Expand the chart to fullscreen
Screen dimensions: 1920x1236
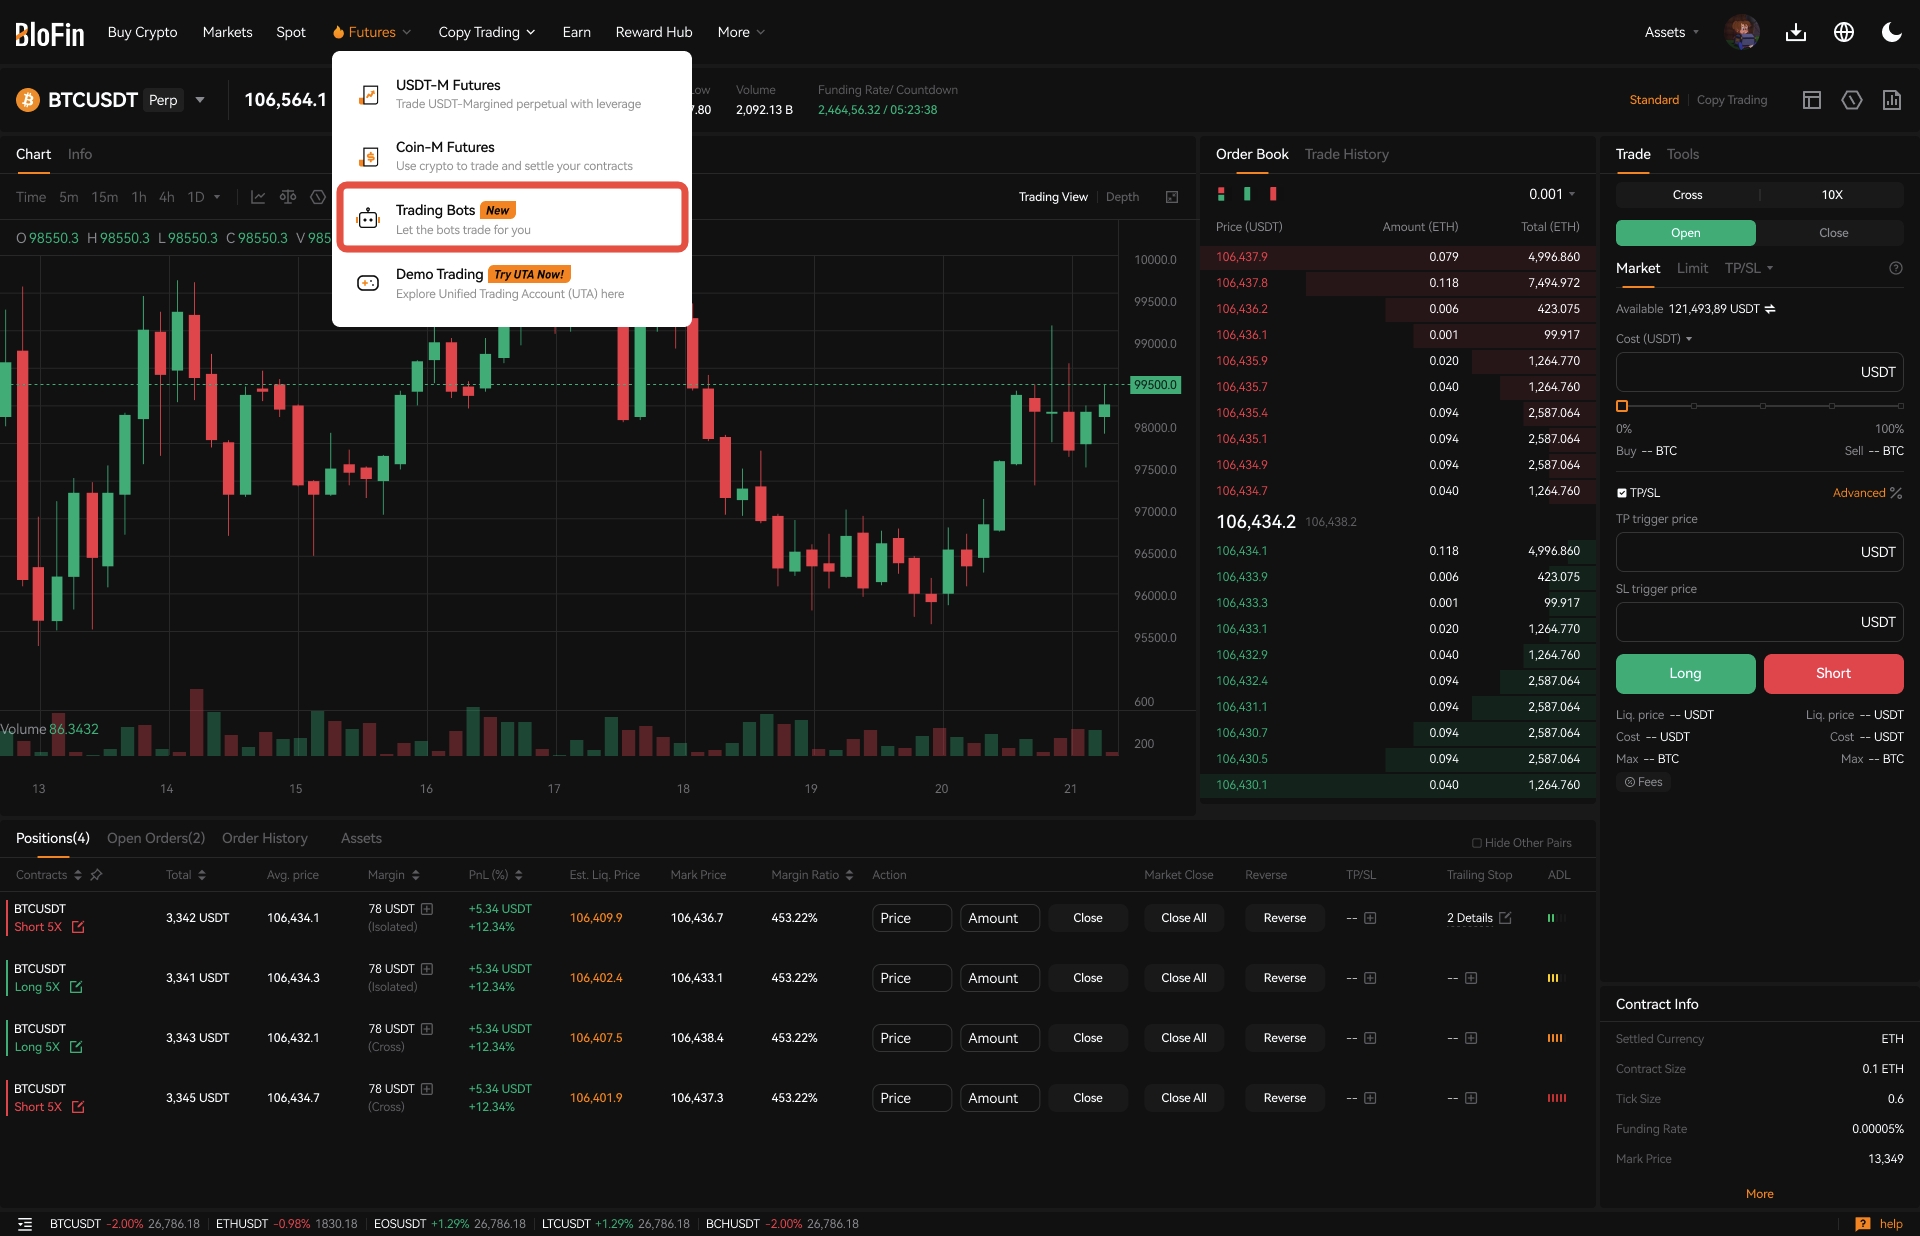click(x=1171, y=197)
